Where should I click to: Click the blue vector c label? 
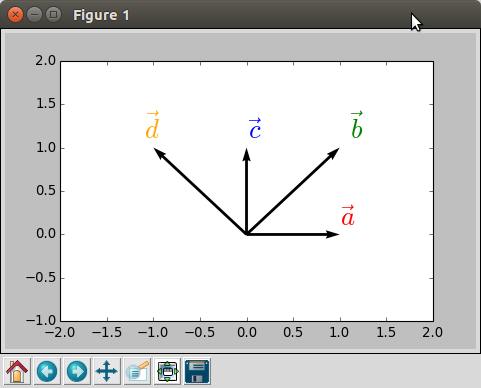click(x=255, y=128)
